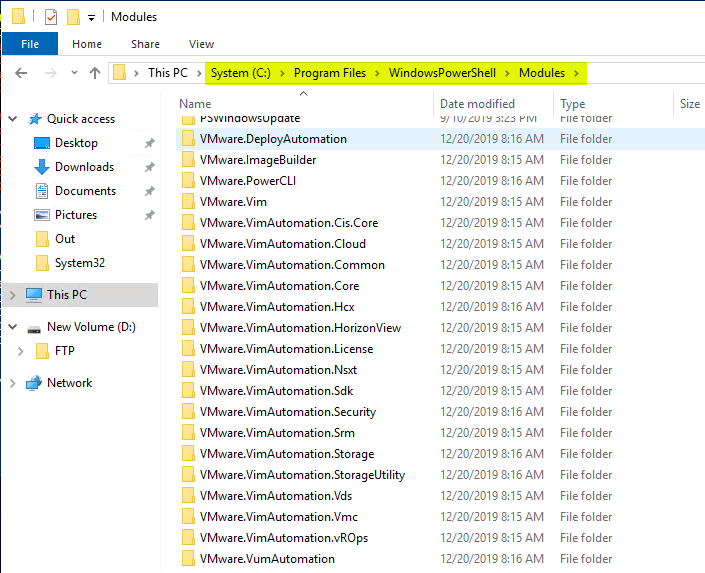Sort by the Name column header
The width and height of the screenshot is (705, 573).
point(195,104)
